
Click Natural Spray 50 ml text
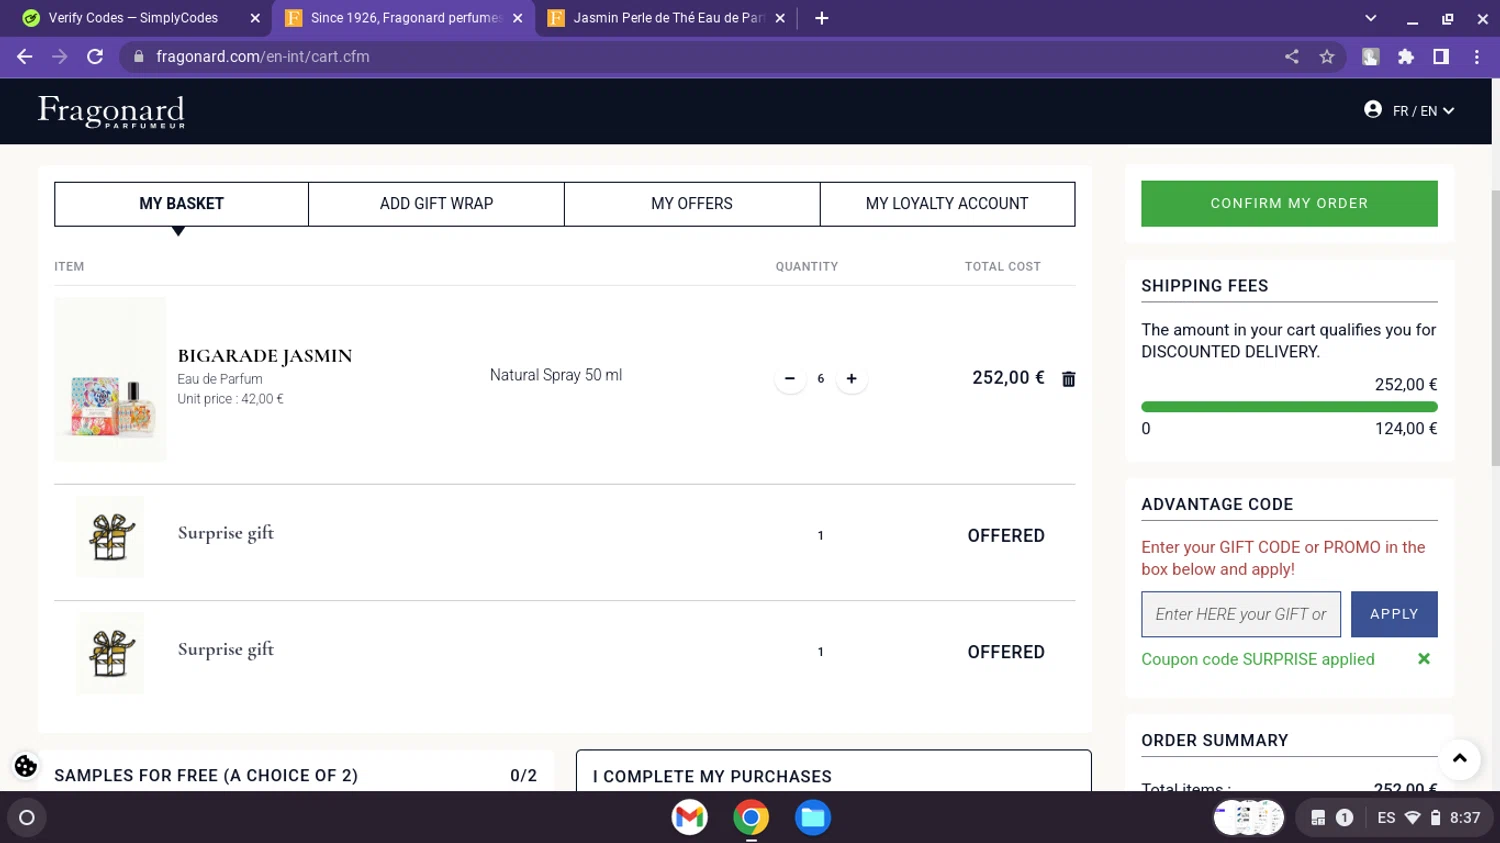(x=556, y=375)
